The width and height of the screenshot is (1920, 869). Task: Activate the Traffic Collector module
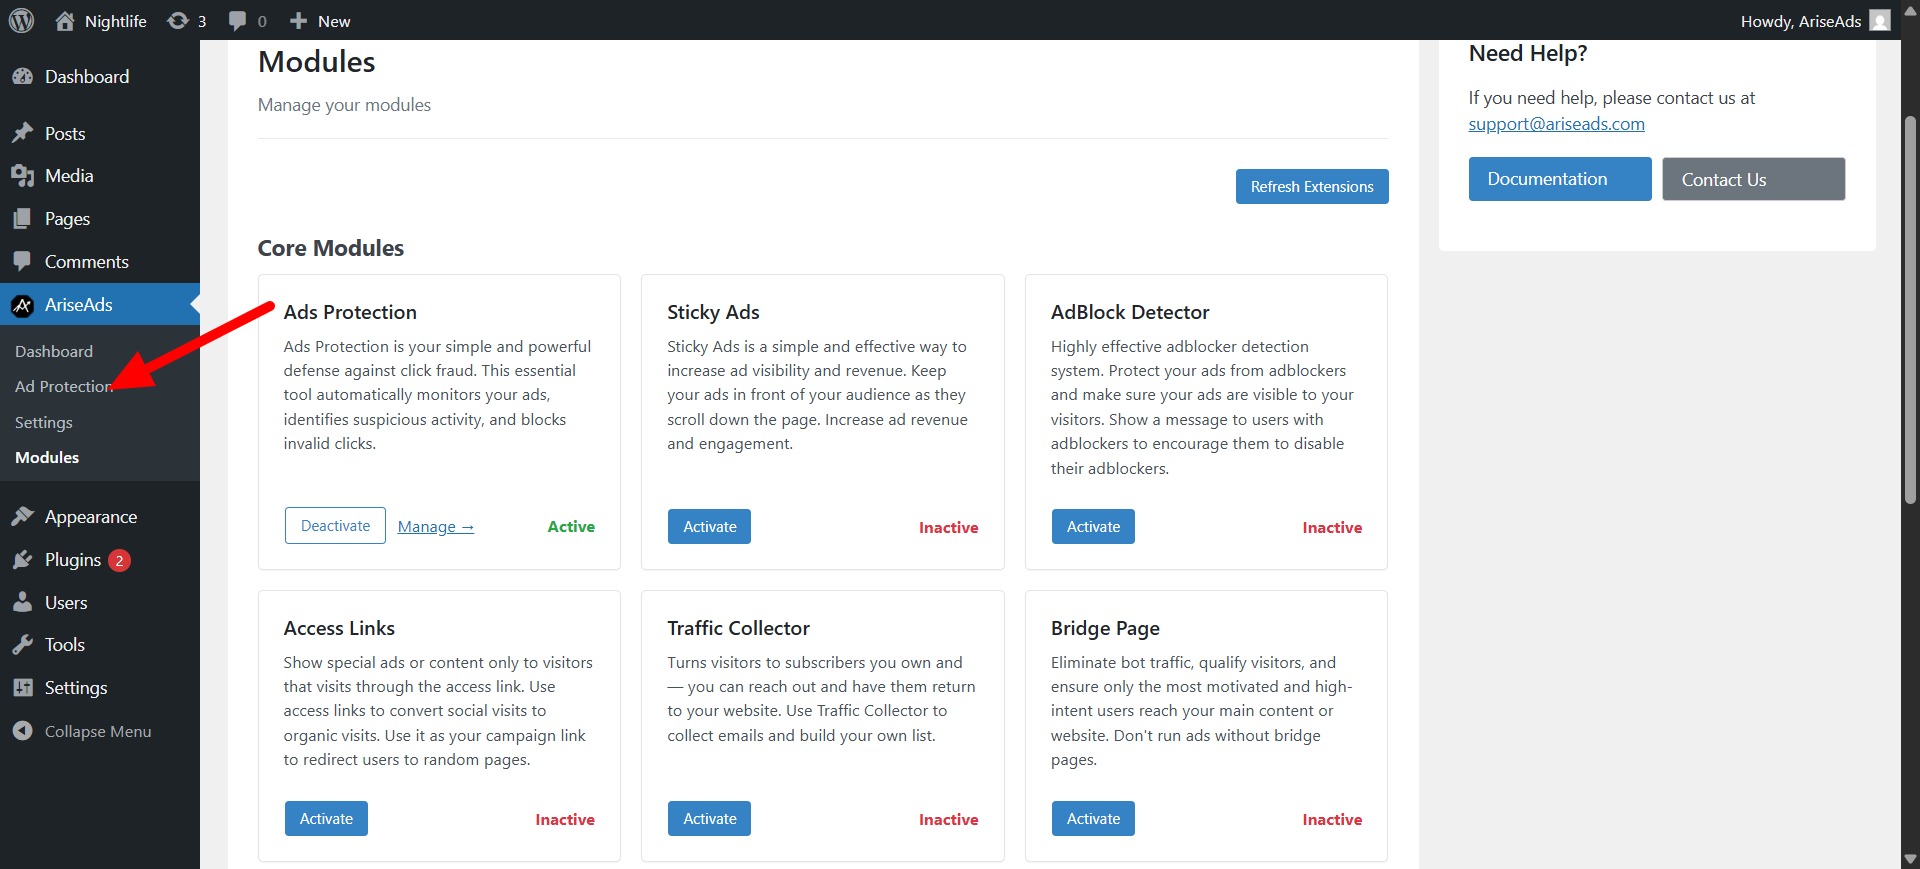[709, 819]
